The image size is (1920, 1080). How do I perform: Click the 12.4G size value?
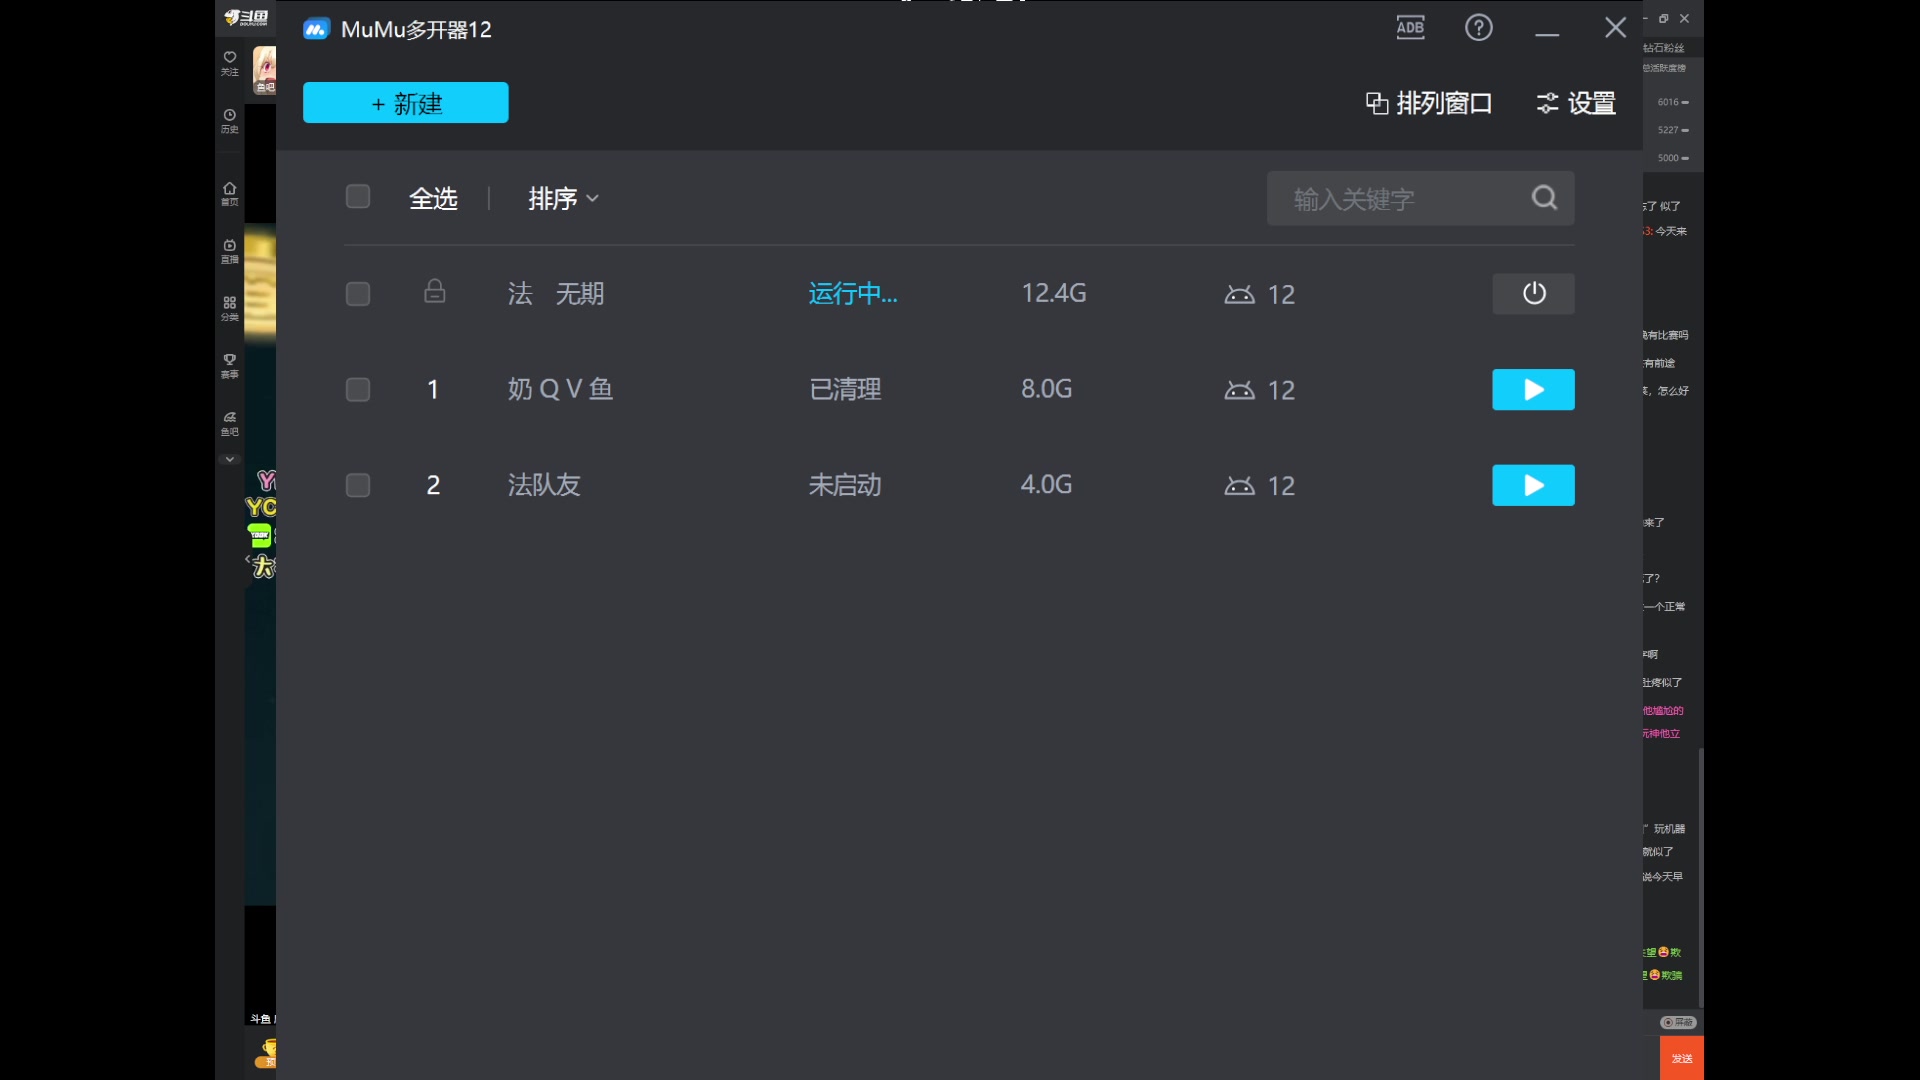pyautogui.click(x=1053, y=293)
